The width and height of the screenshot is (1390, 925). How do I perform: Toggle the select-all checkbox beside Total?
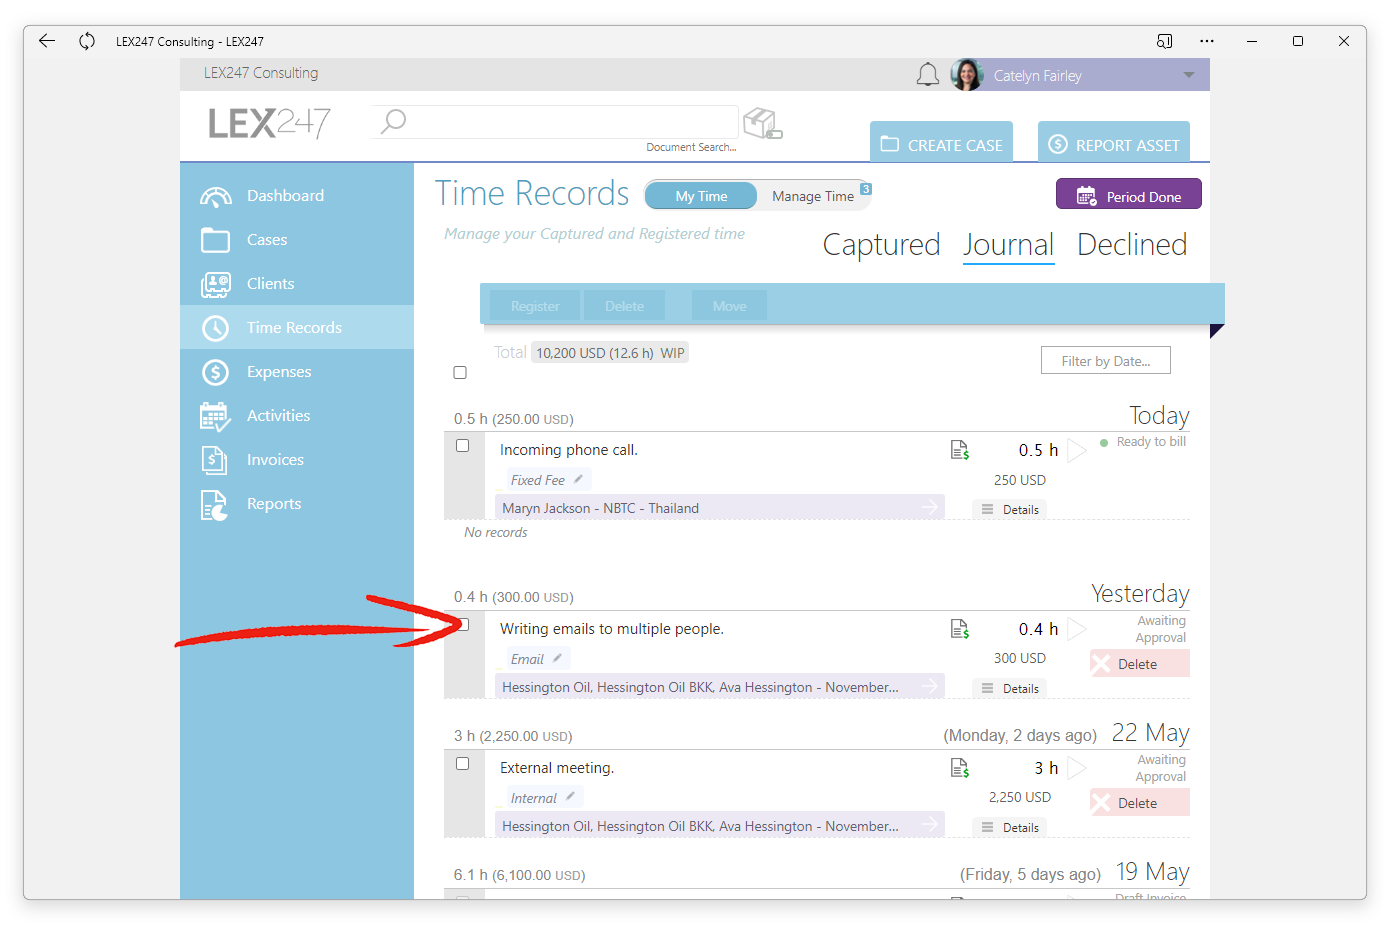pyautogui.click(x=460, y=373)
